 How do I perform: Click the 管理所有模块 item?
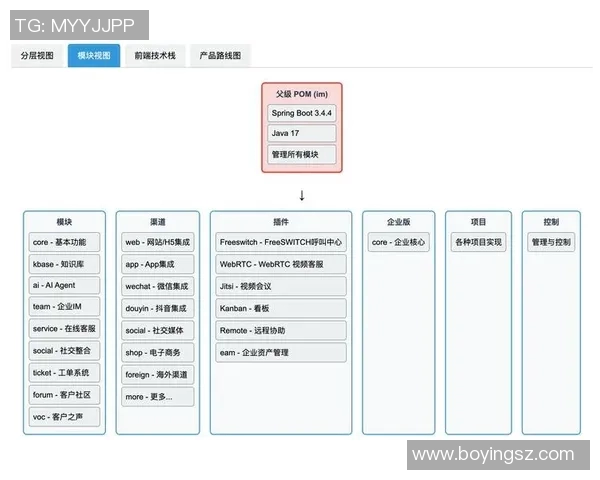click(x=302, y=155)
